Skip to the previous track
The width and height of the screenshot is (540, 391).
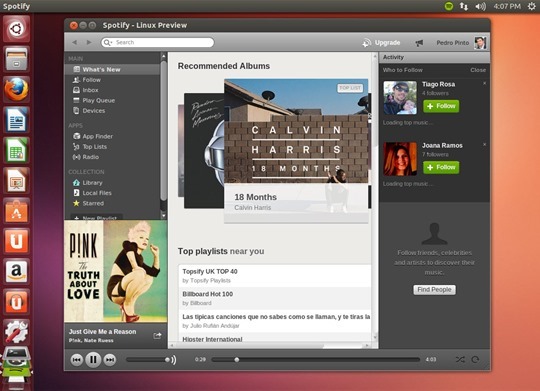pos(76,360)
